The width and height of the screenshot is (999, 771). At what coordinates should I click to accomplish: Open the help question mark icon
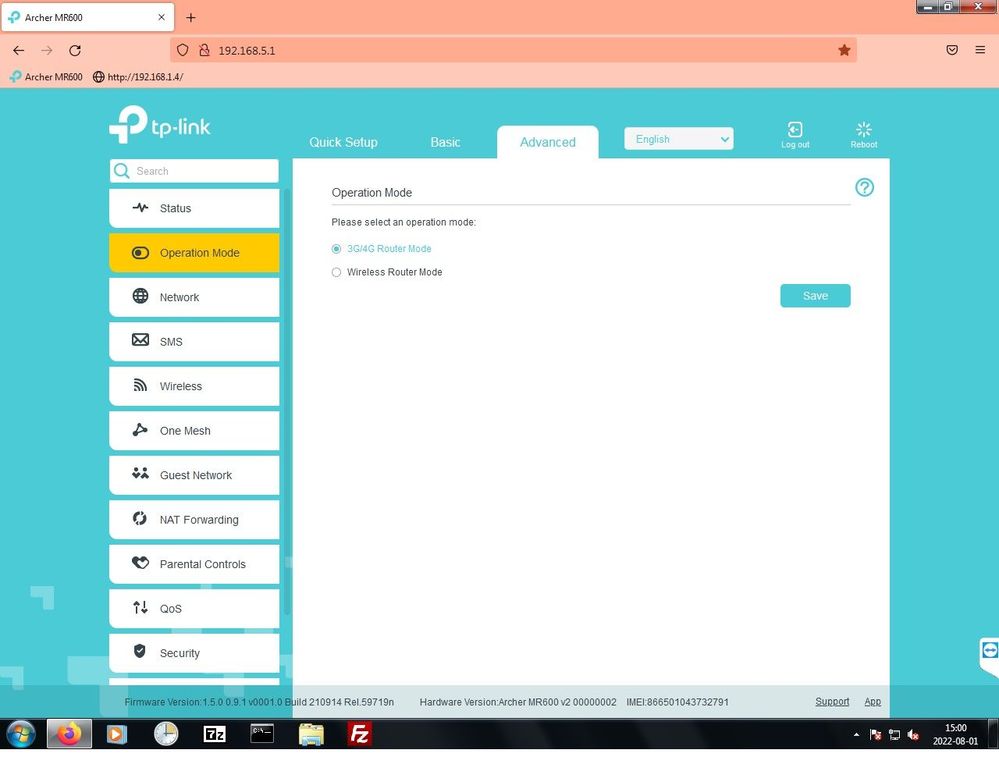[864, 188]
